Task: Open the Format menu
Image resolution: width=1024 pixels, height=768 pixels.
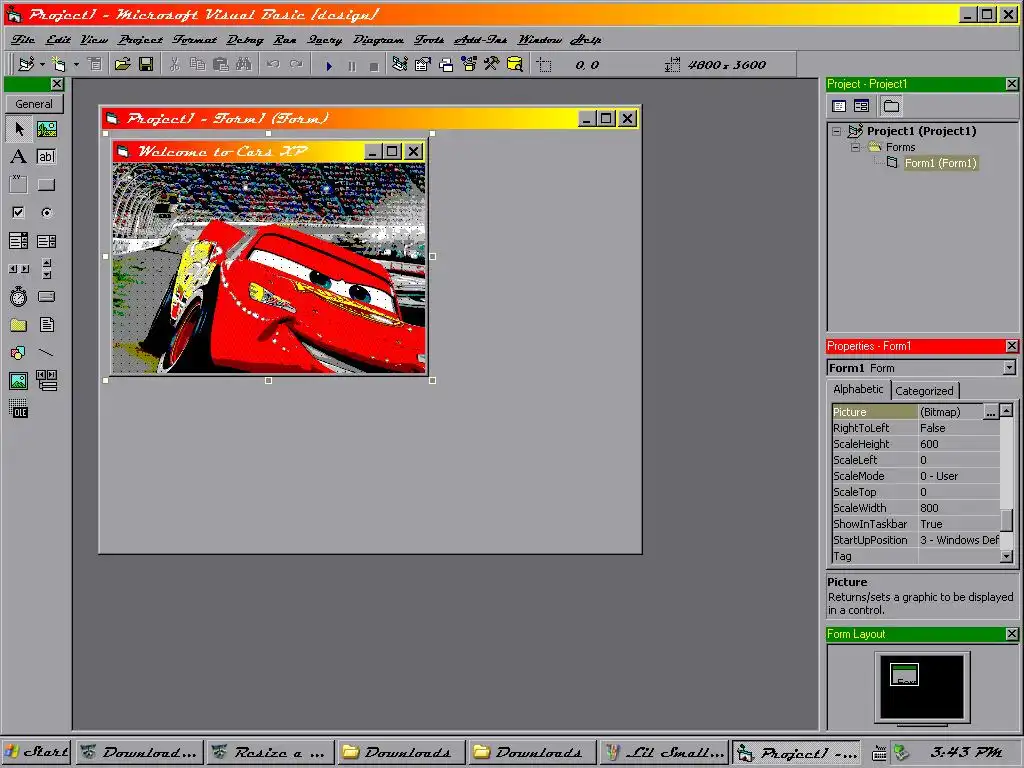Action: coord(195,40)
